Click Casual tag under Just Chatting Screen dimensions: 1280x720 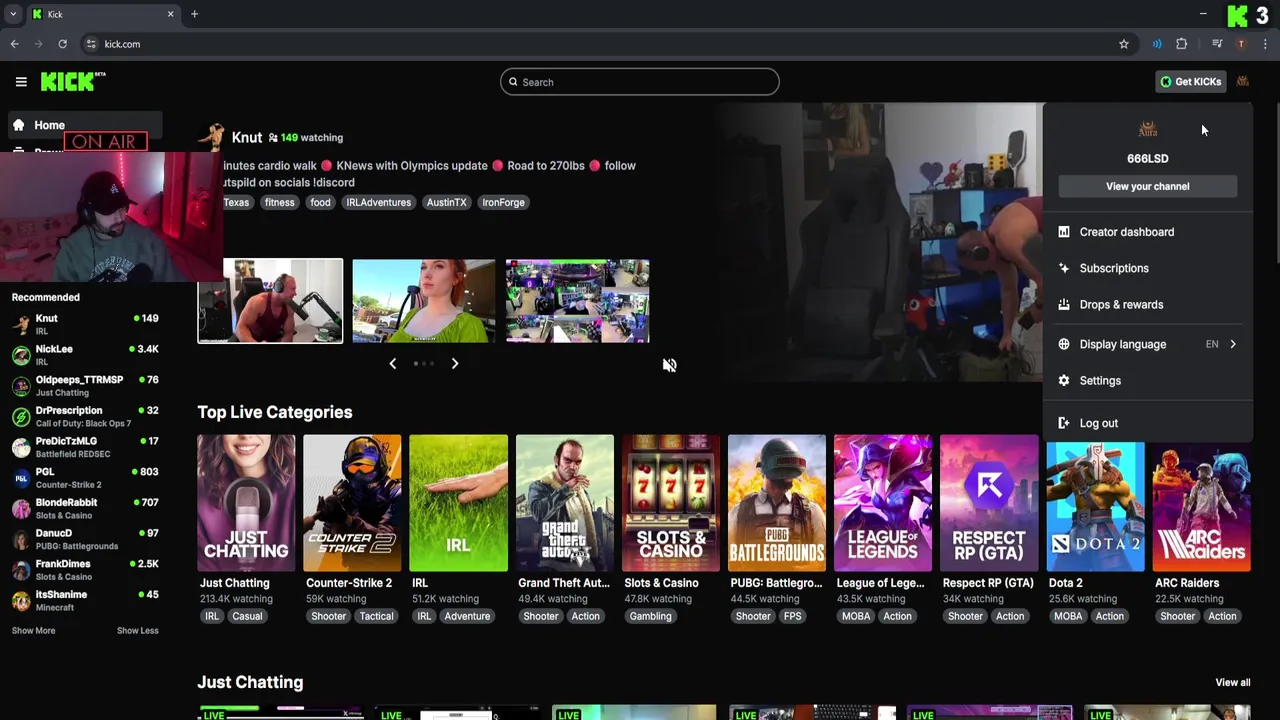247,616
